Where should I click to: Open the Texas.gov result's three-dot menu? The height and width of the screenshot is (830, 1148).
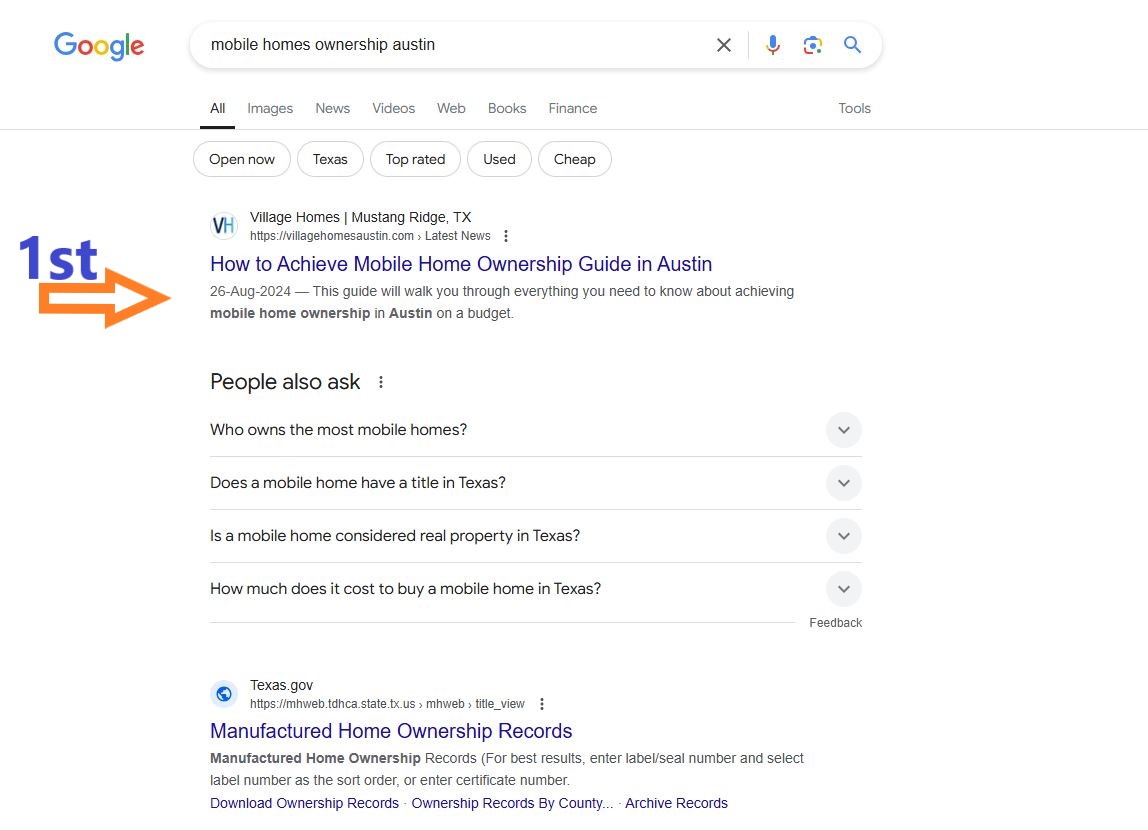(542, 704)
